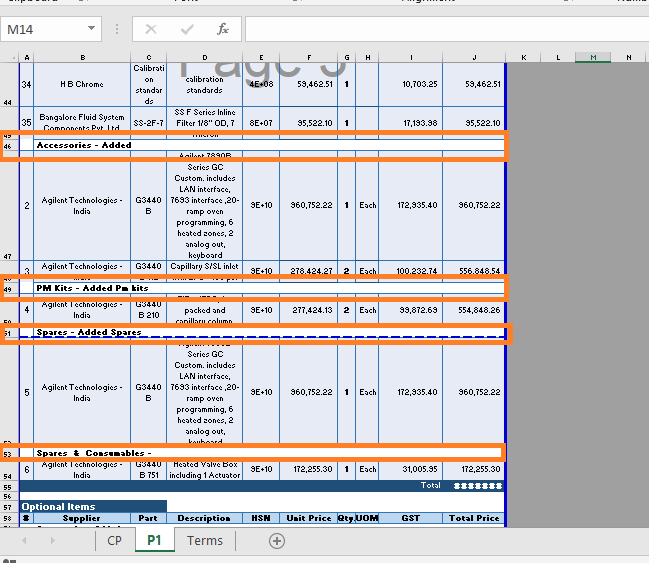The height and width of the screenshot is (563, 649).
Task: Select row 47 header
Action: [x=9, y=211]
